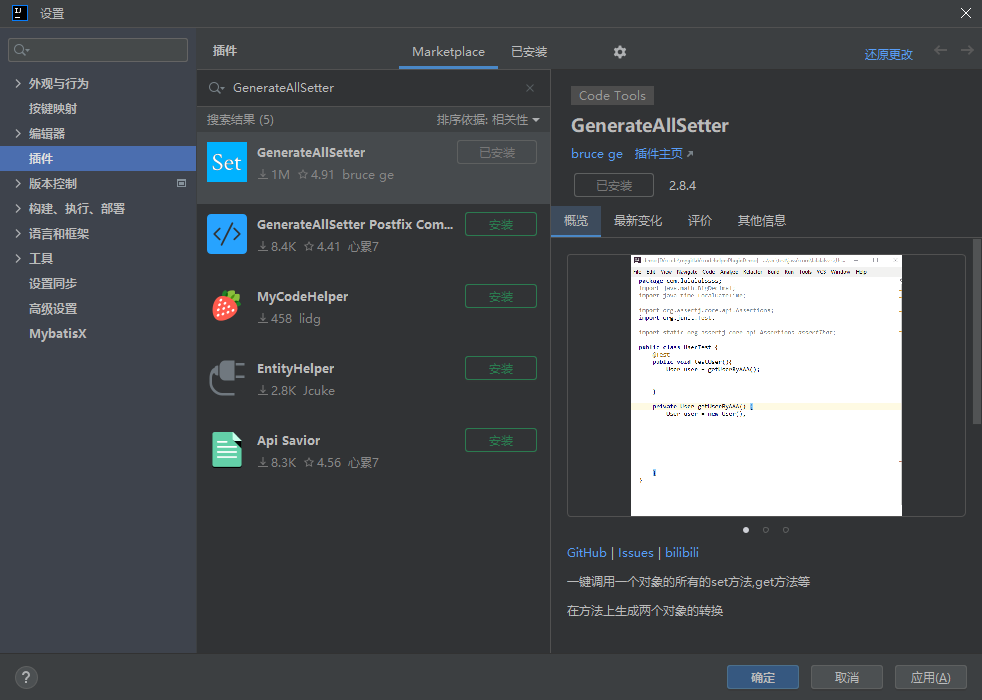Open the Issues link

[636, 553]
